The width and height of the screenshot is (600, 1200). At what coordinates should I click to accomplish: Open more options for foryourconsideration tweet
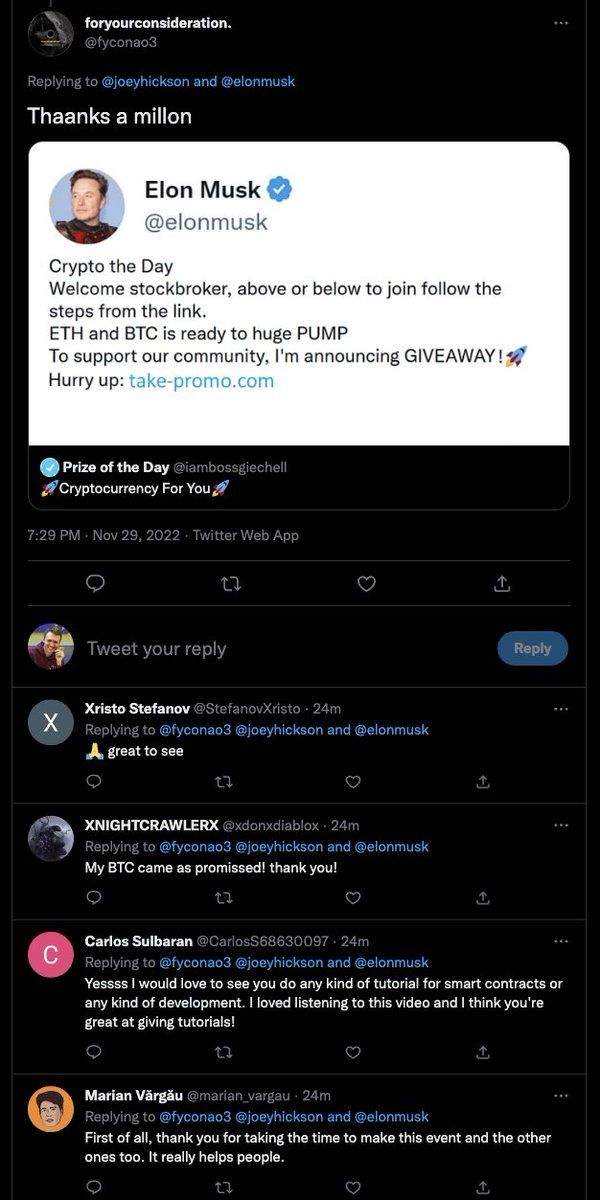click(561, 23)
